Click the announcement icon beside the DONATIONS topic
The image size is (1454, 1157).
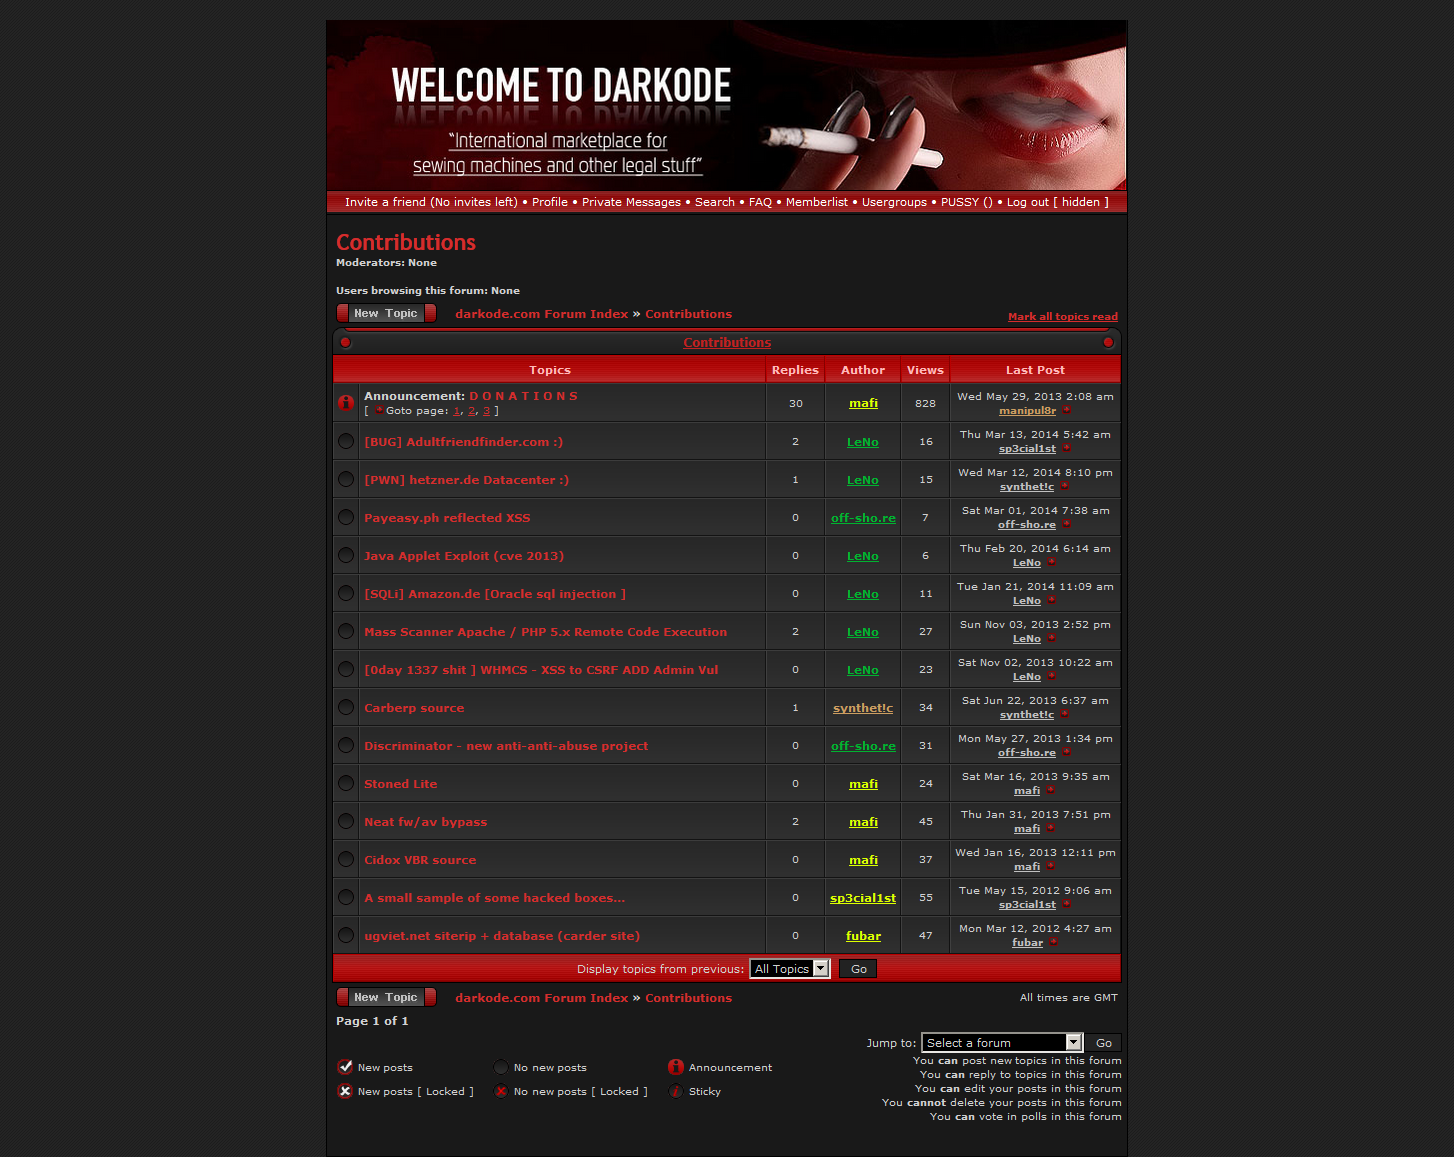(x=346, y=403)
